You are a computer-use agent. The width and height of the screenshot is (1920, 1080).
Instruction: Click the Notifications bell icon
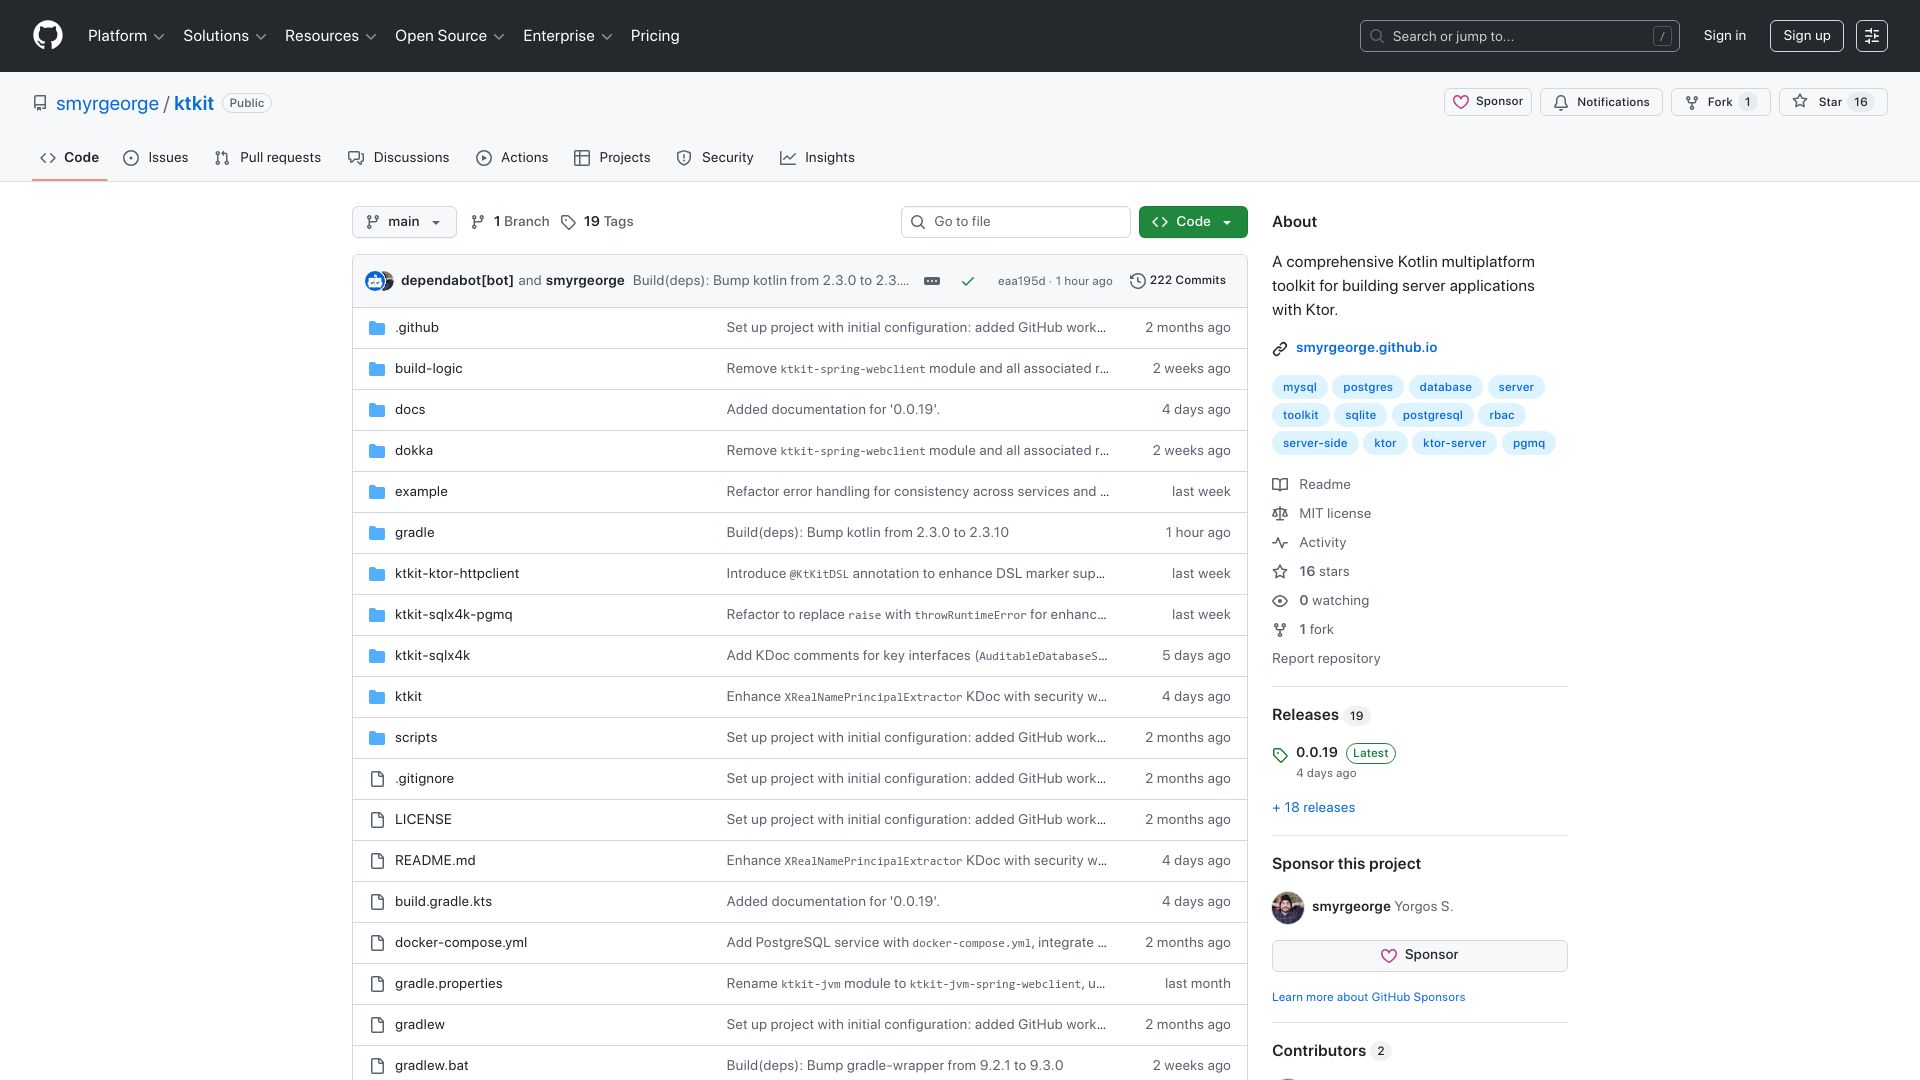point(1560,102)
